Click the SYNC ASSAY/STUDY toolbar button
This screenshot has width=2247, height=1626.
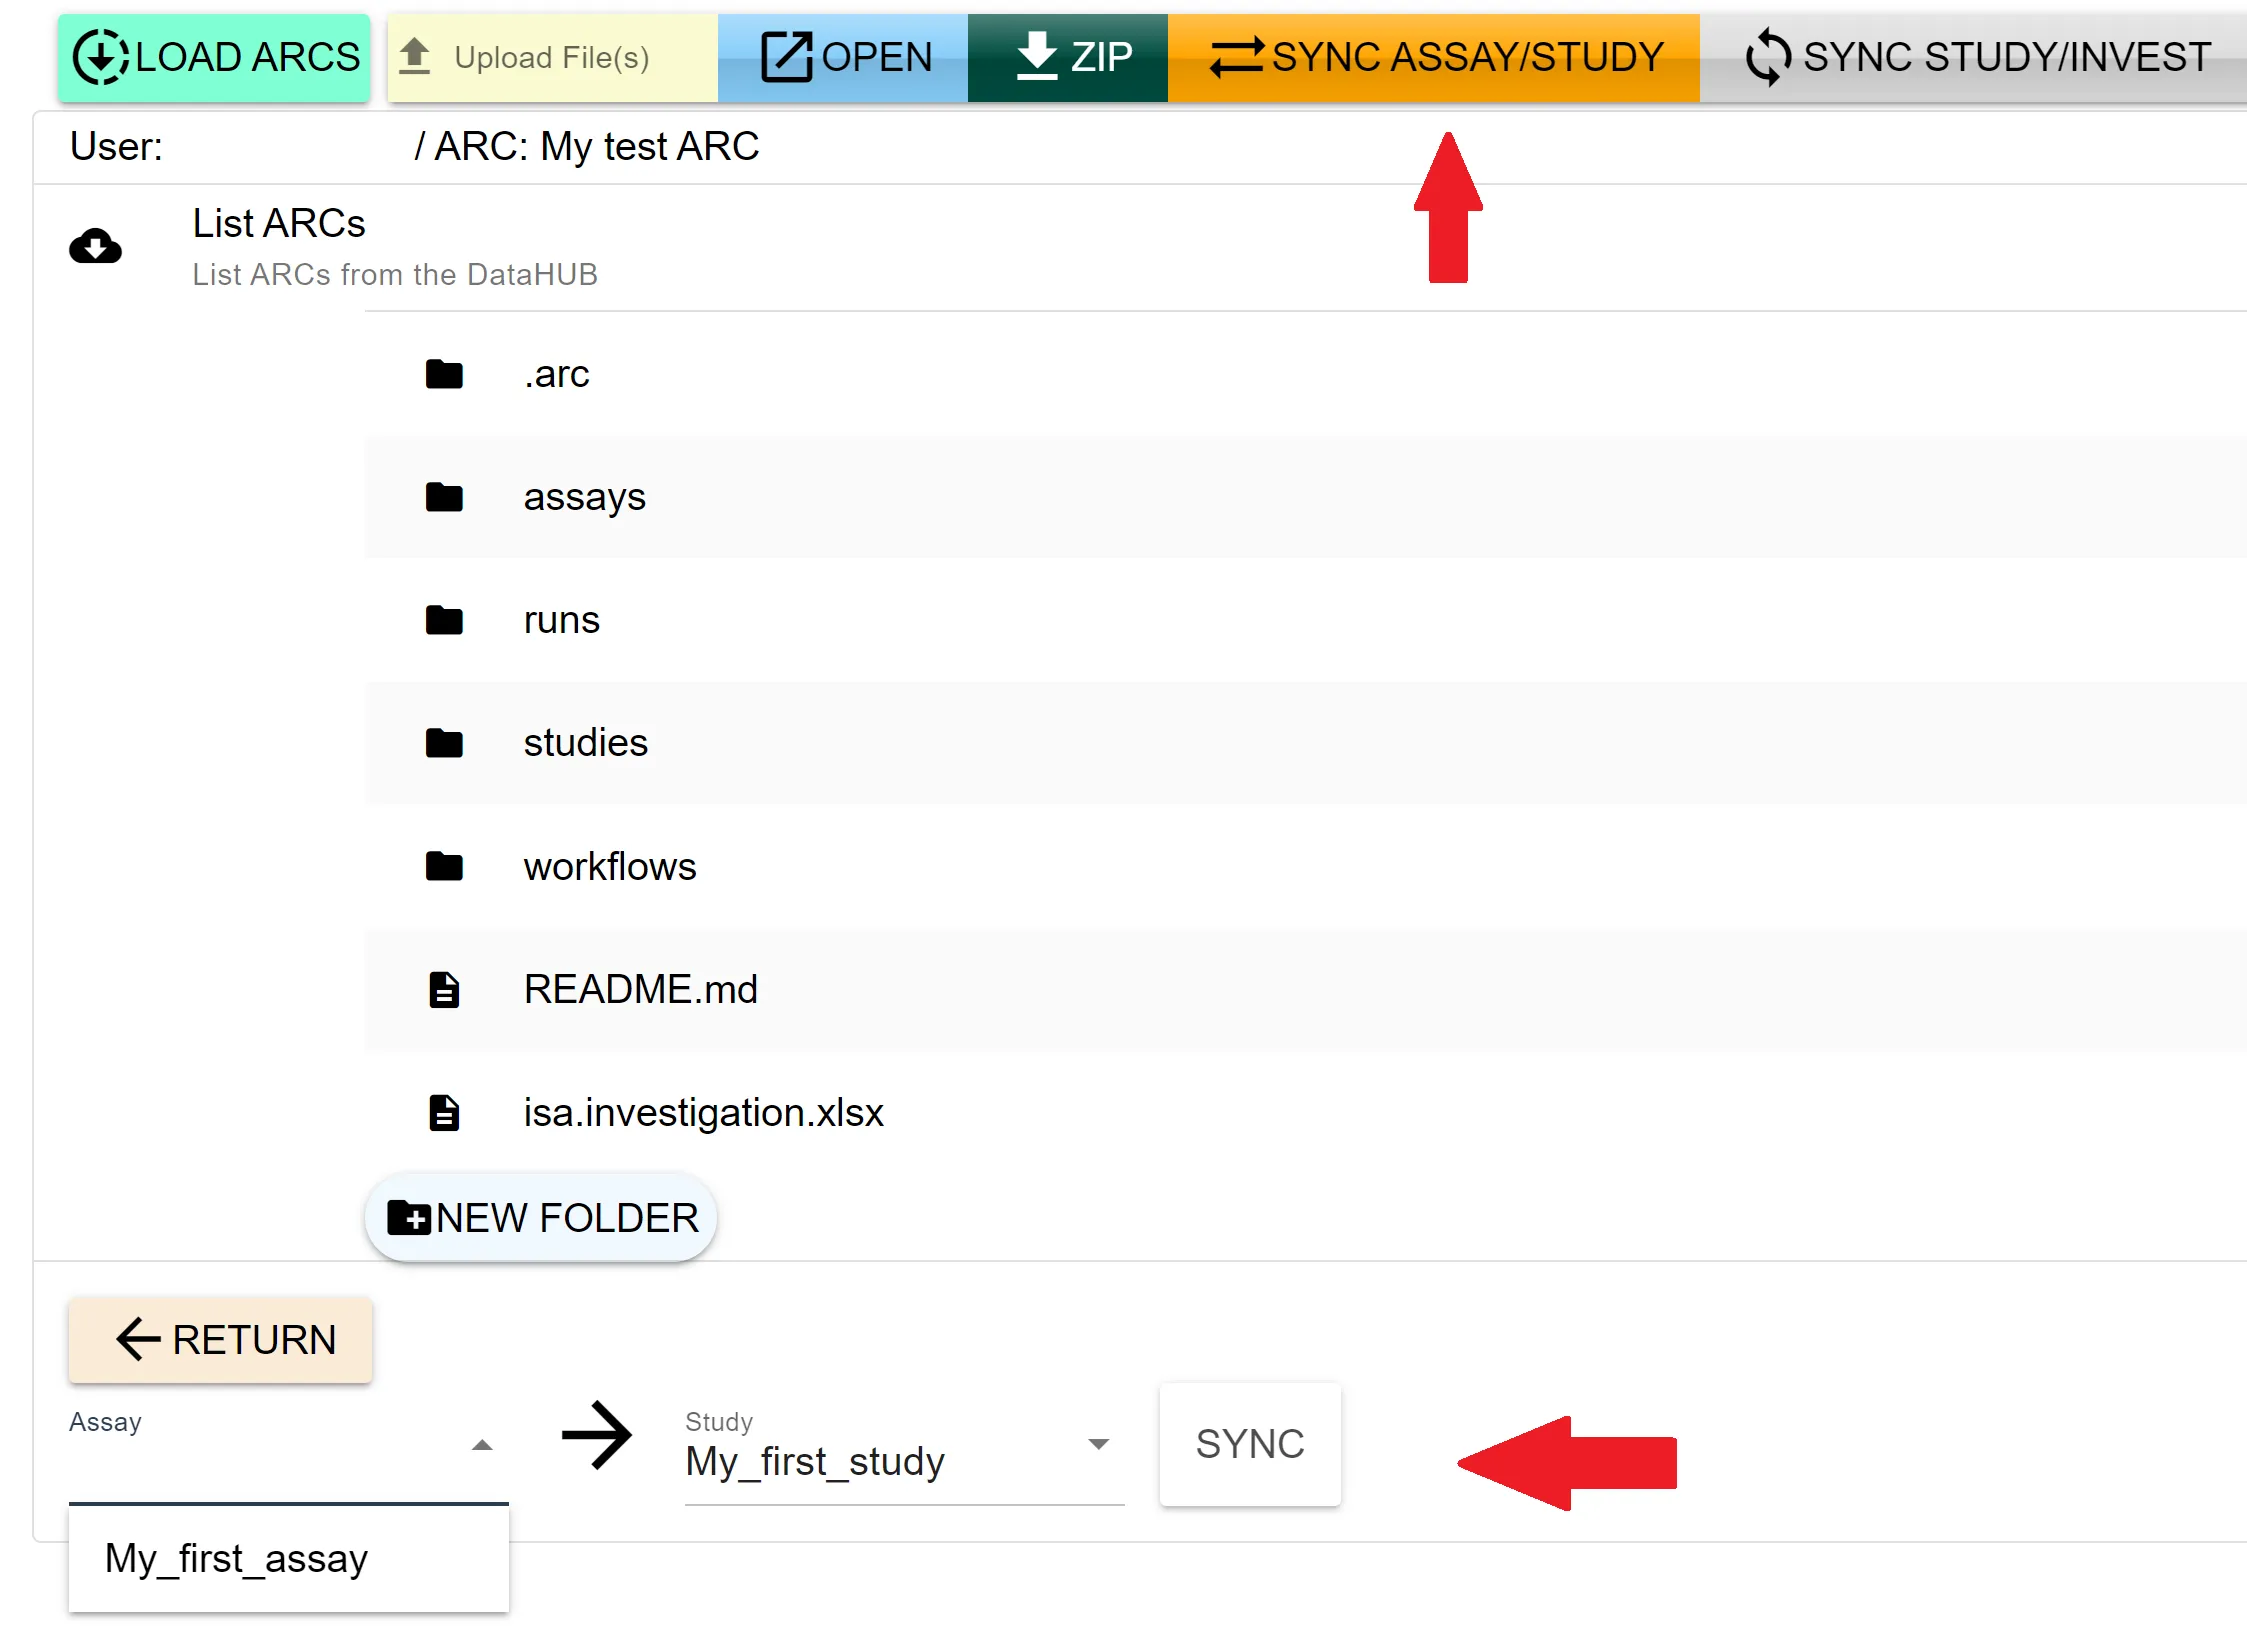click(x=1434, y=58)
